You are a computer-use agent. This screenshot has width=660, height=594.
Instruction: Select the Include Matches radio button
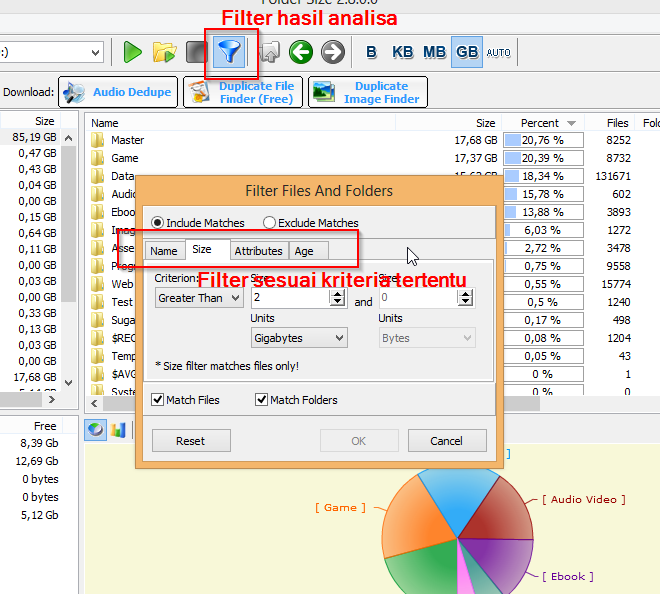coord(158,223)
